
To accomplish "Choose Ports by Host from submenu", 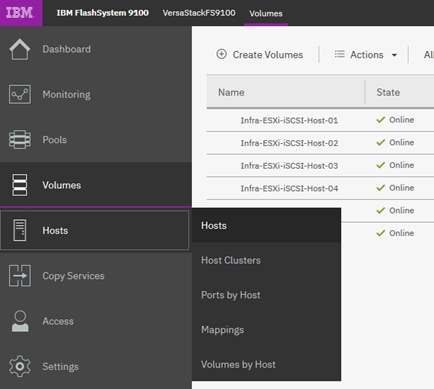I will click(x=231, y=295).
